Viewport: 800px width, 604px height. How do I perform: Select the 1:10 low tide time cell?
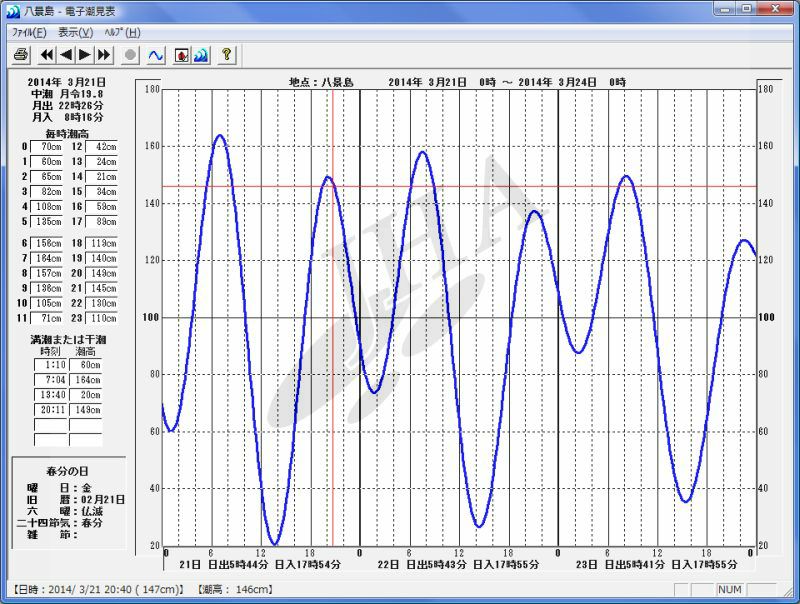(51, 365)
